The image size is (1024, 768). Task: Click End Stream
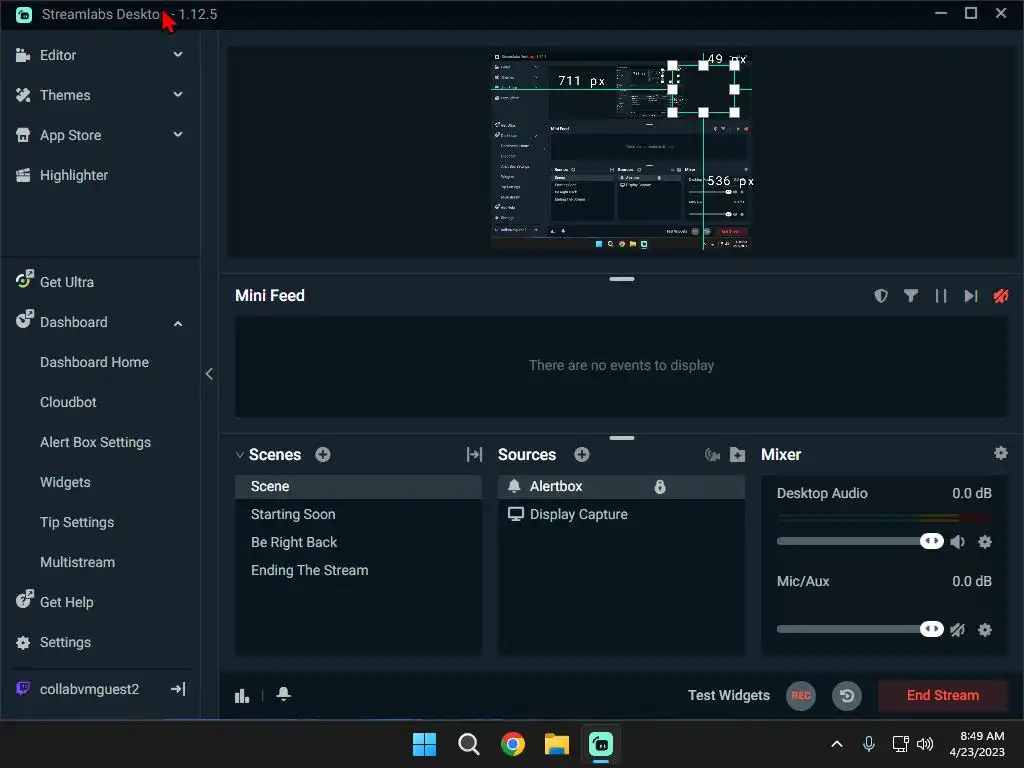click(942, 696)
